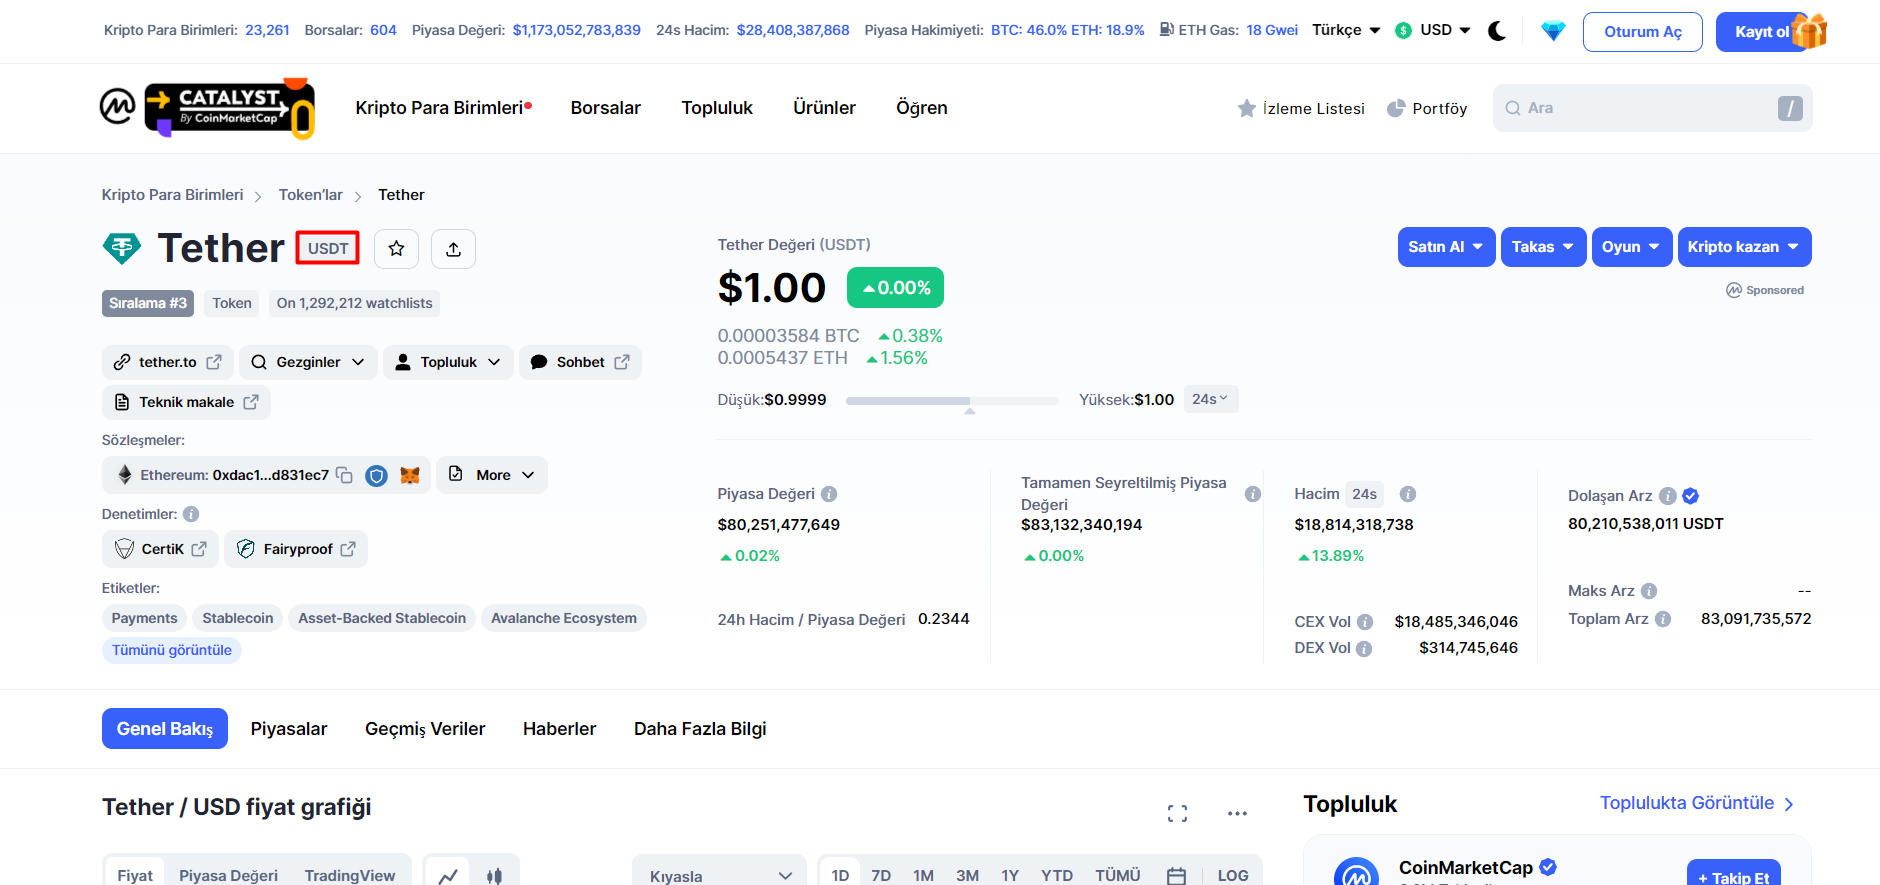The width and height of the screenshot is (1880, 885).
Task: Expand the Gezginler dropdown
Action: 308,362
